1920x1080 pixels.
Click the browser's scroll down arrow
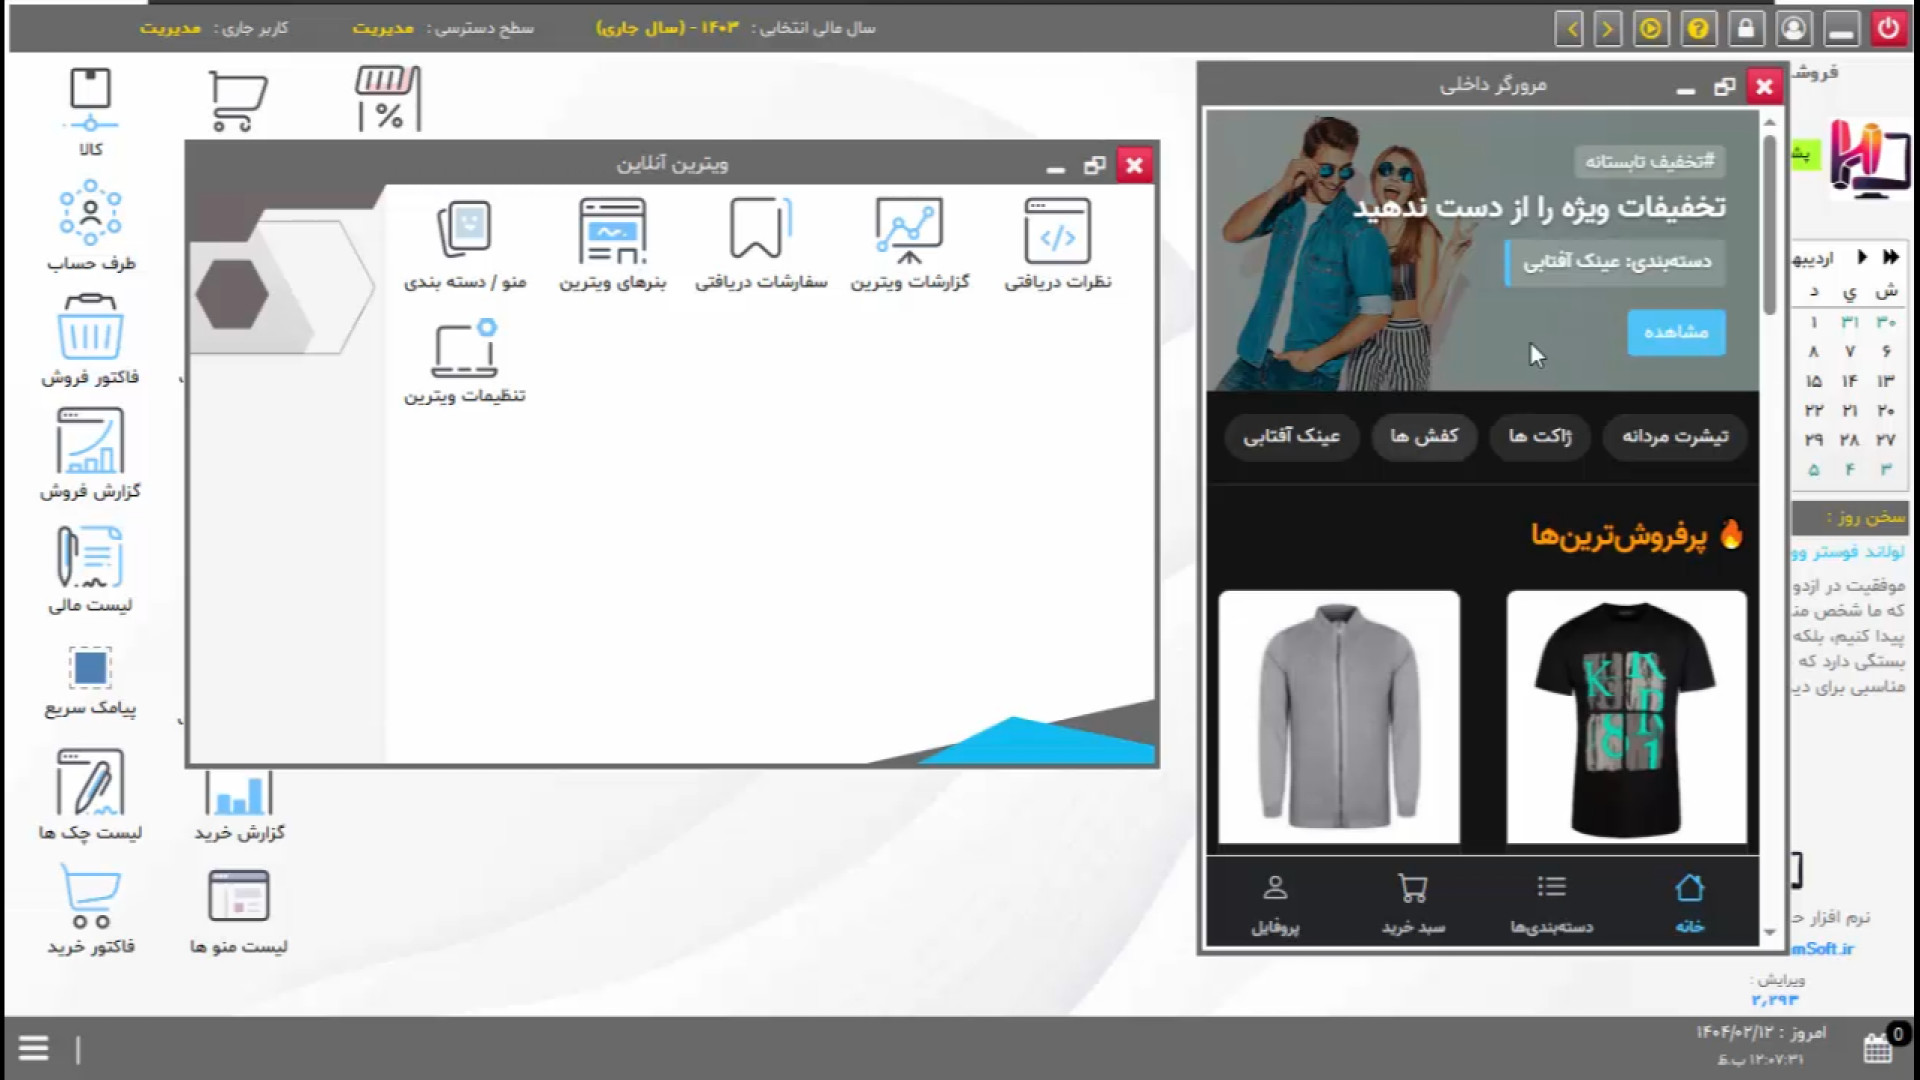(1769, 932)
